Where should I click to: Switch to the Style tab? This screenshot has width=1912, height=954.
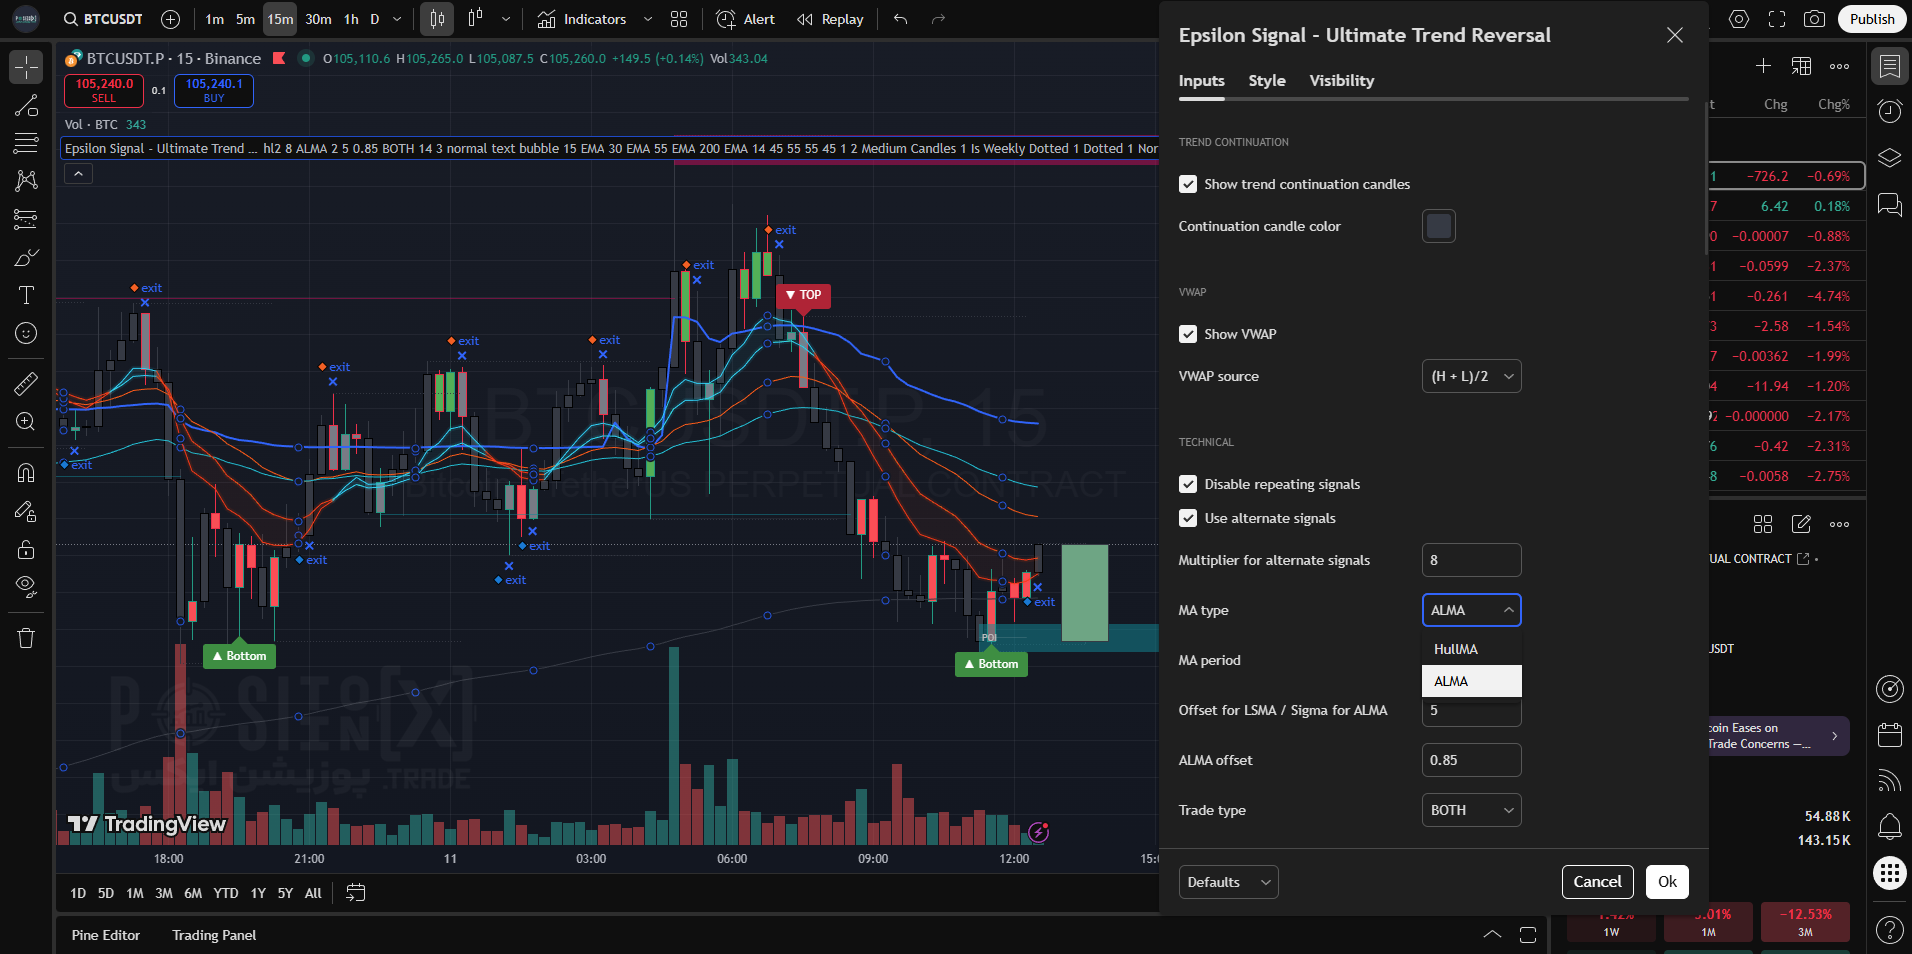[1267, 81]
